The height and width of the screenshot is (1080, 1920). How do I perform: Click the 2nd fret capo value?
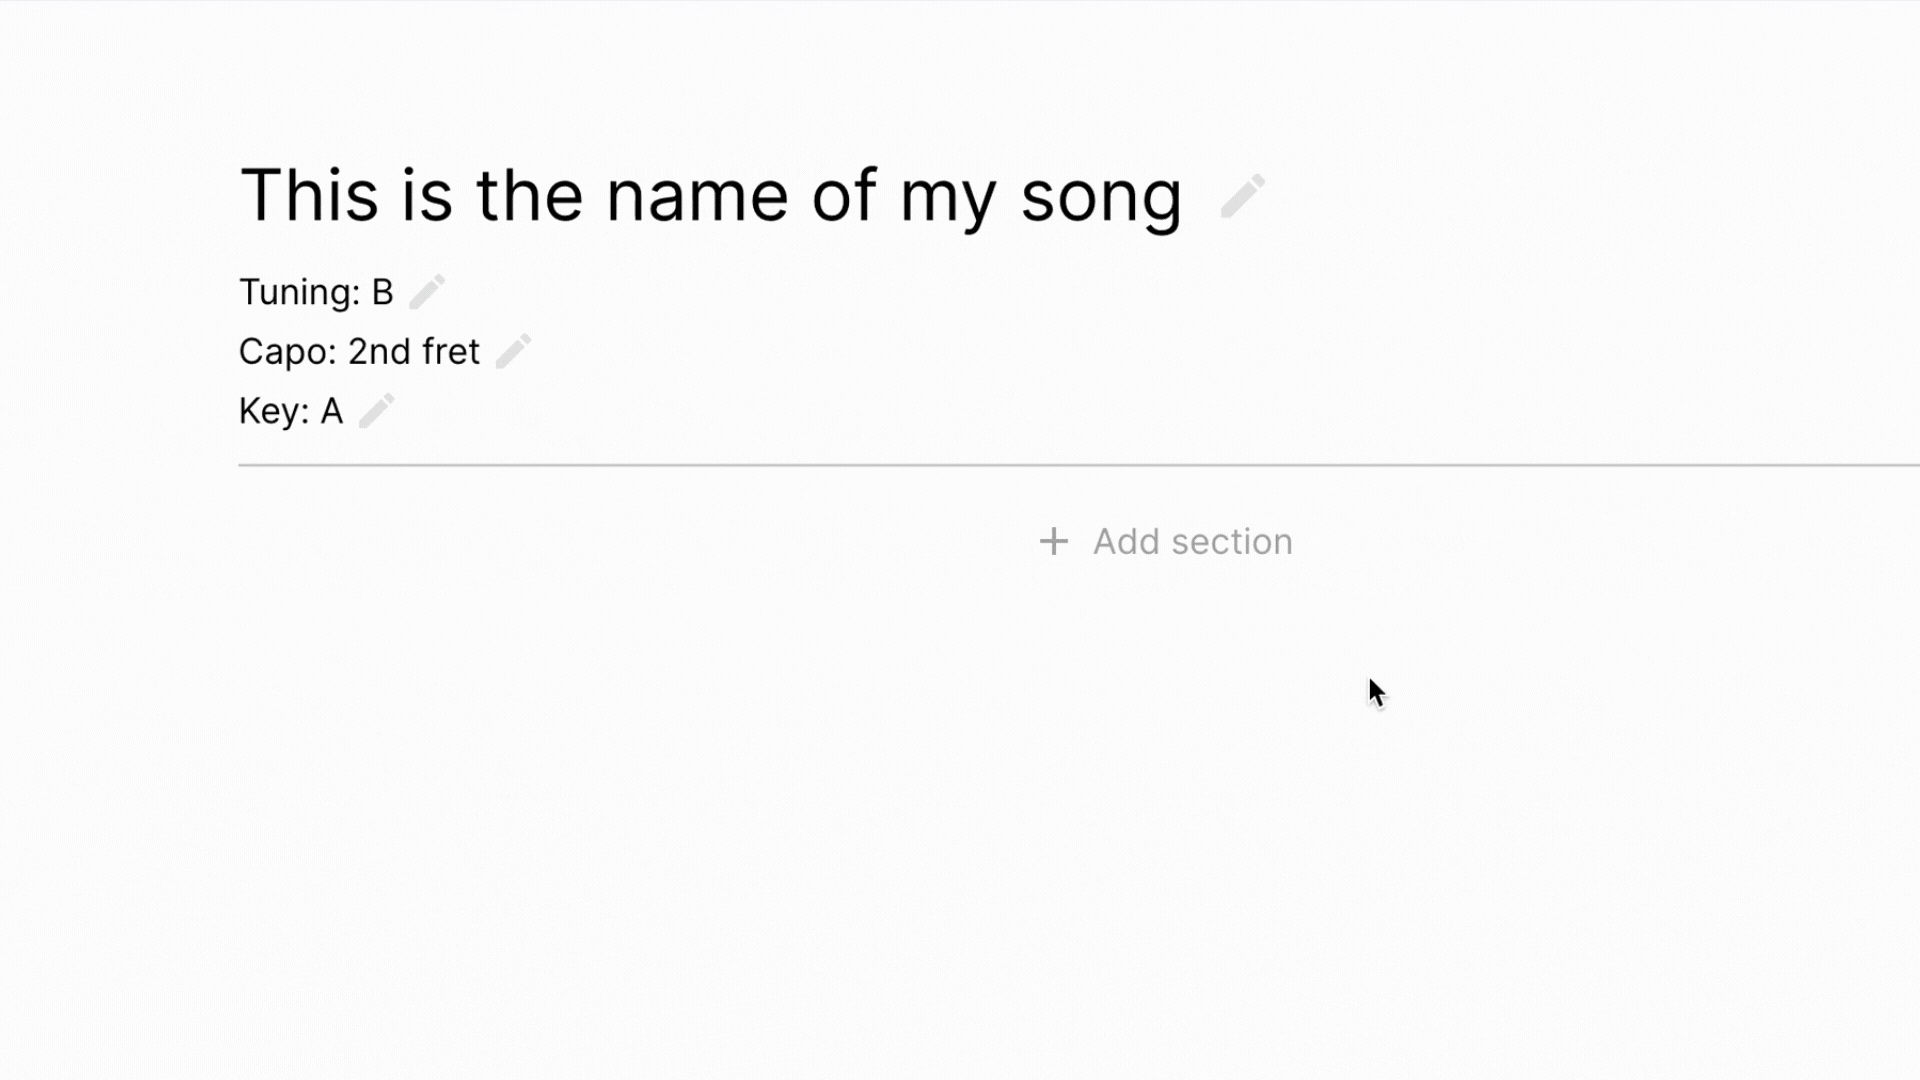click(x=414, y=351)
